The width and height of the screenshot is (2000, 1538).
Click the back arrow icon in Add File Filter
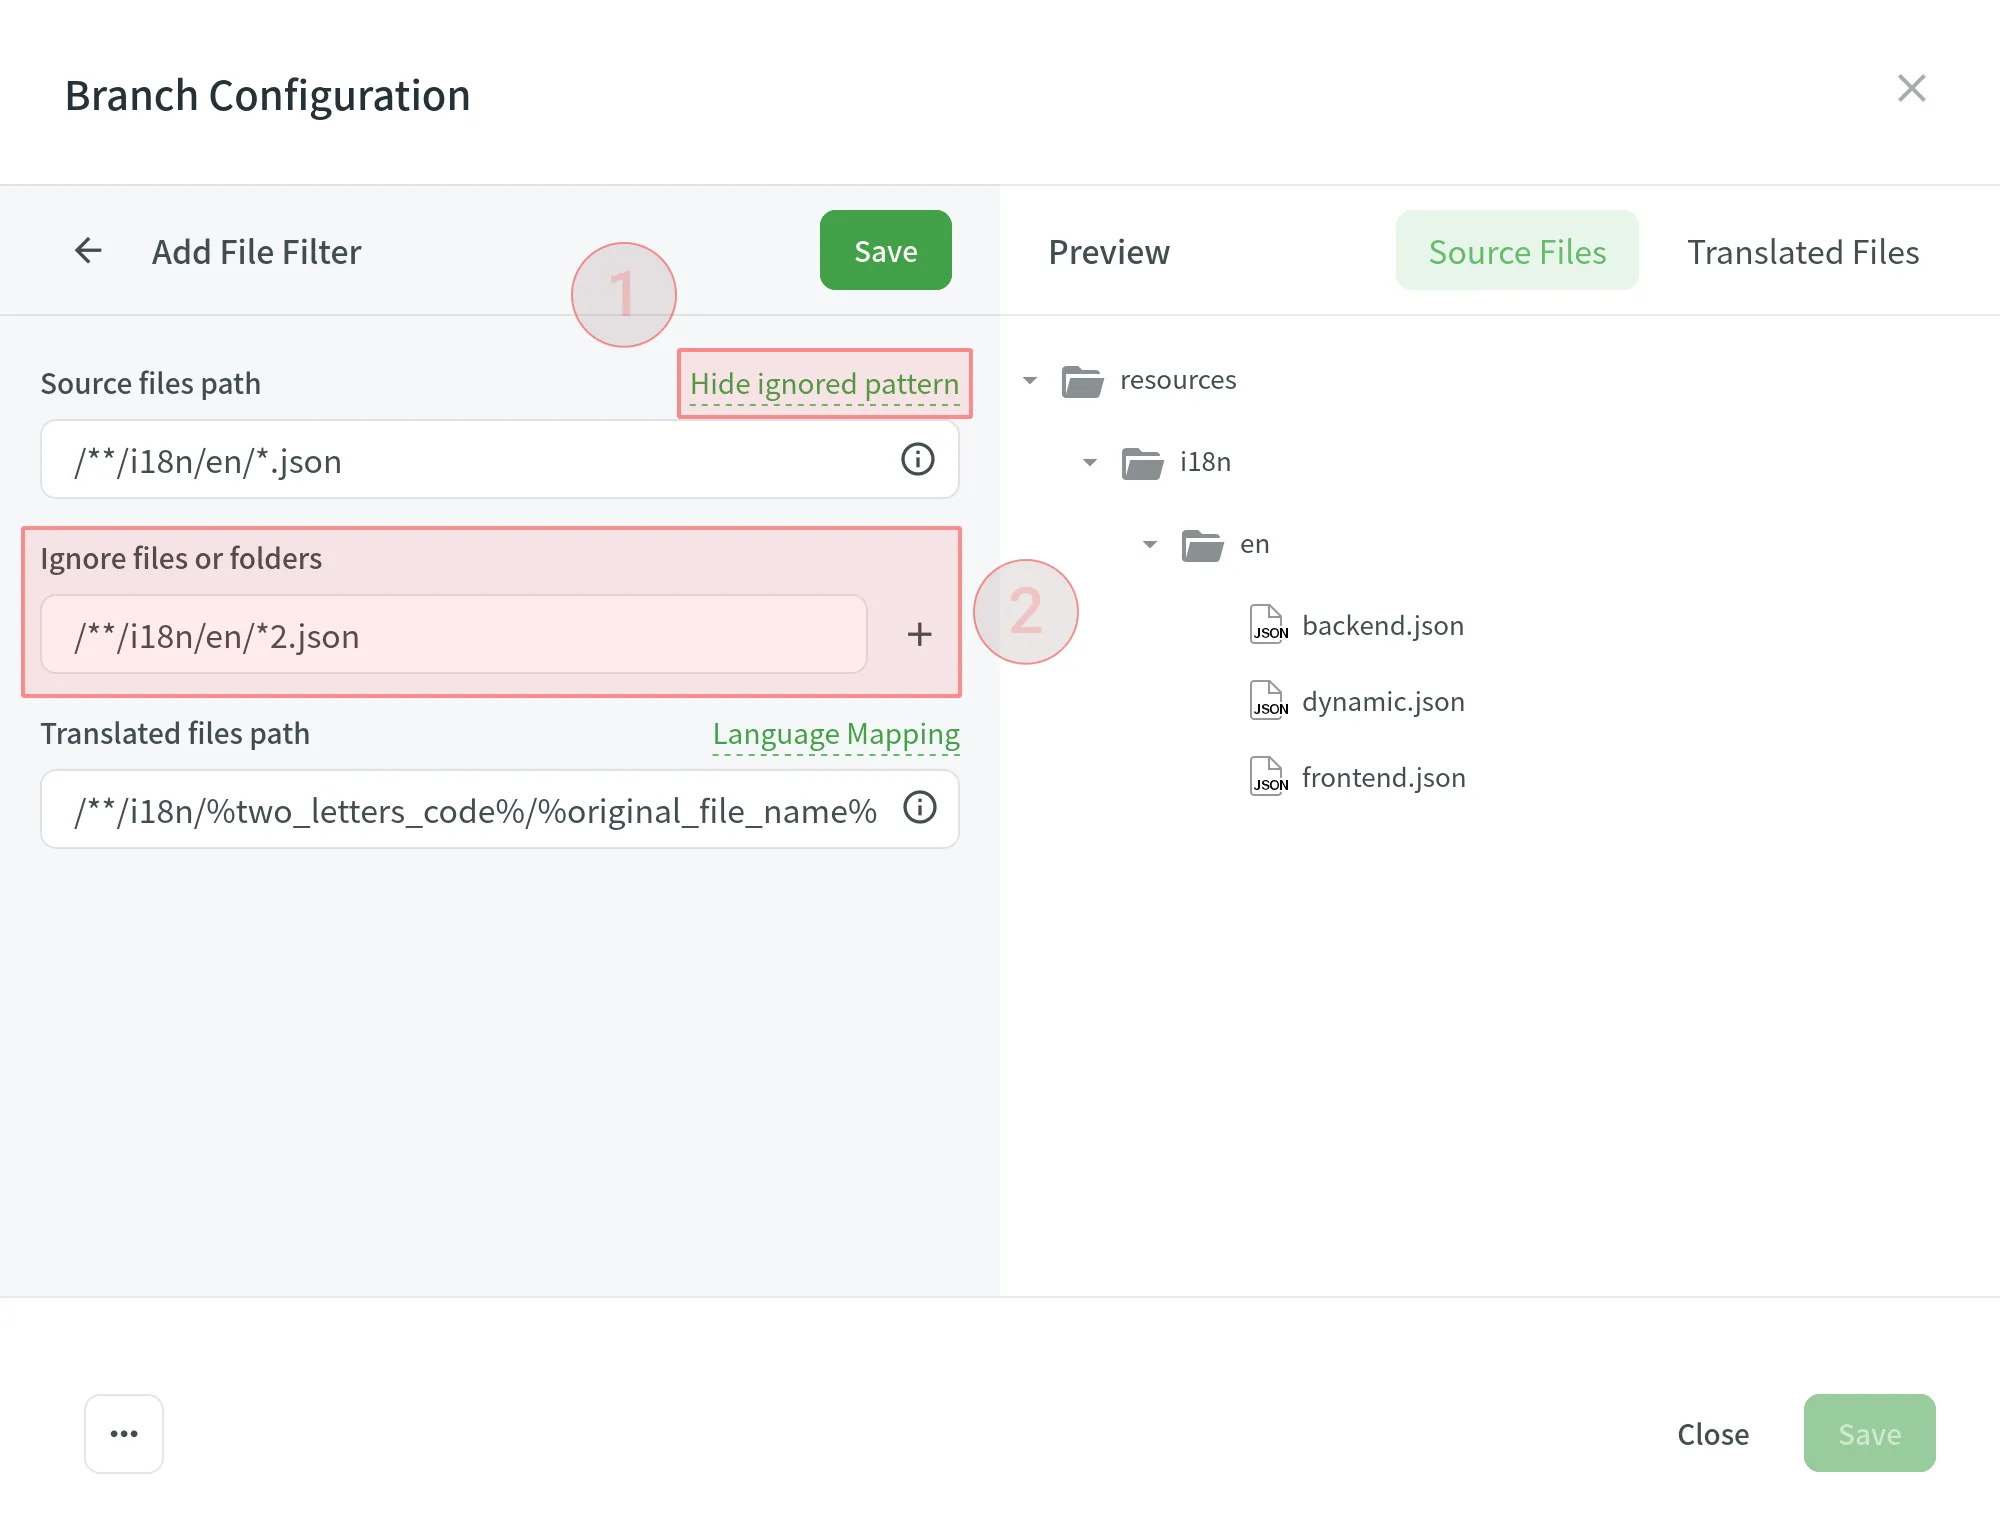point(89,250)
